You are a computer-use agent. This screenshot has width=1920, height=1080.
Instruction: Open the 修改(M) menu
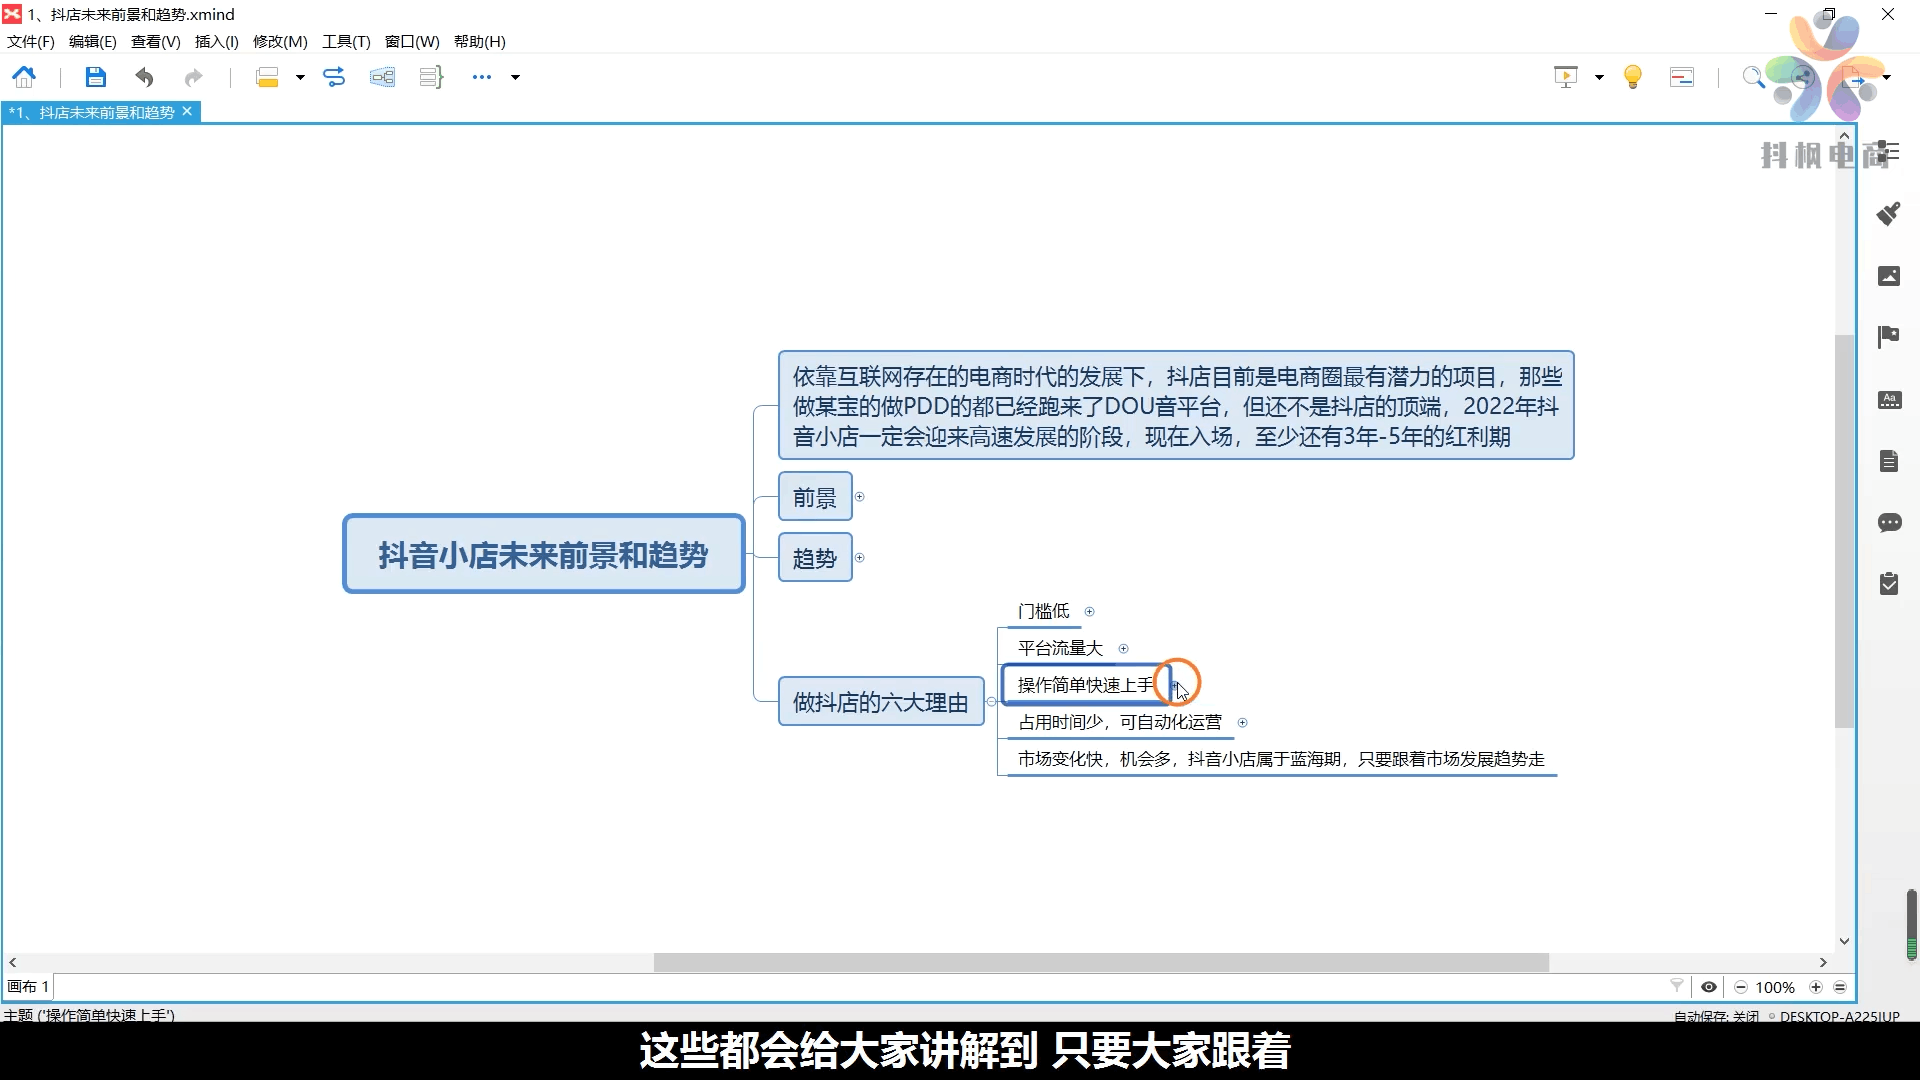tap(280, 41)
